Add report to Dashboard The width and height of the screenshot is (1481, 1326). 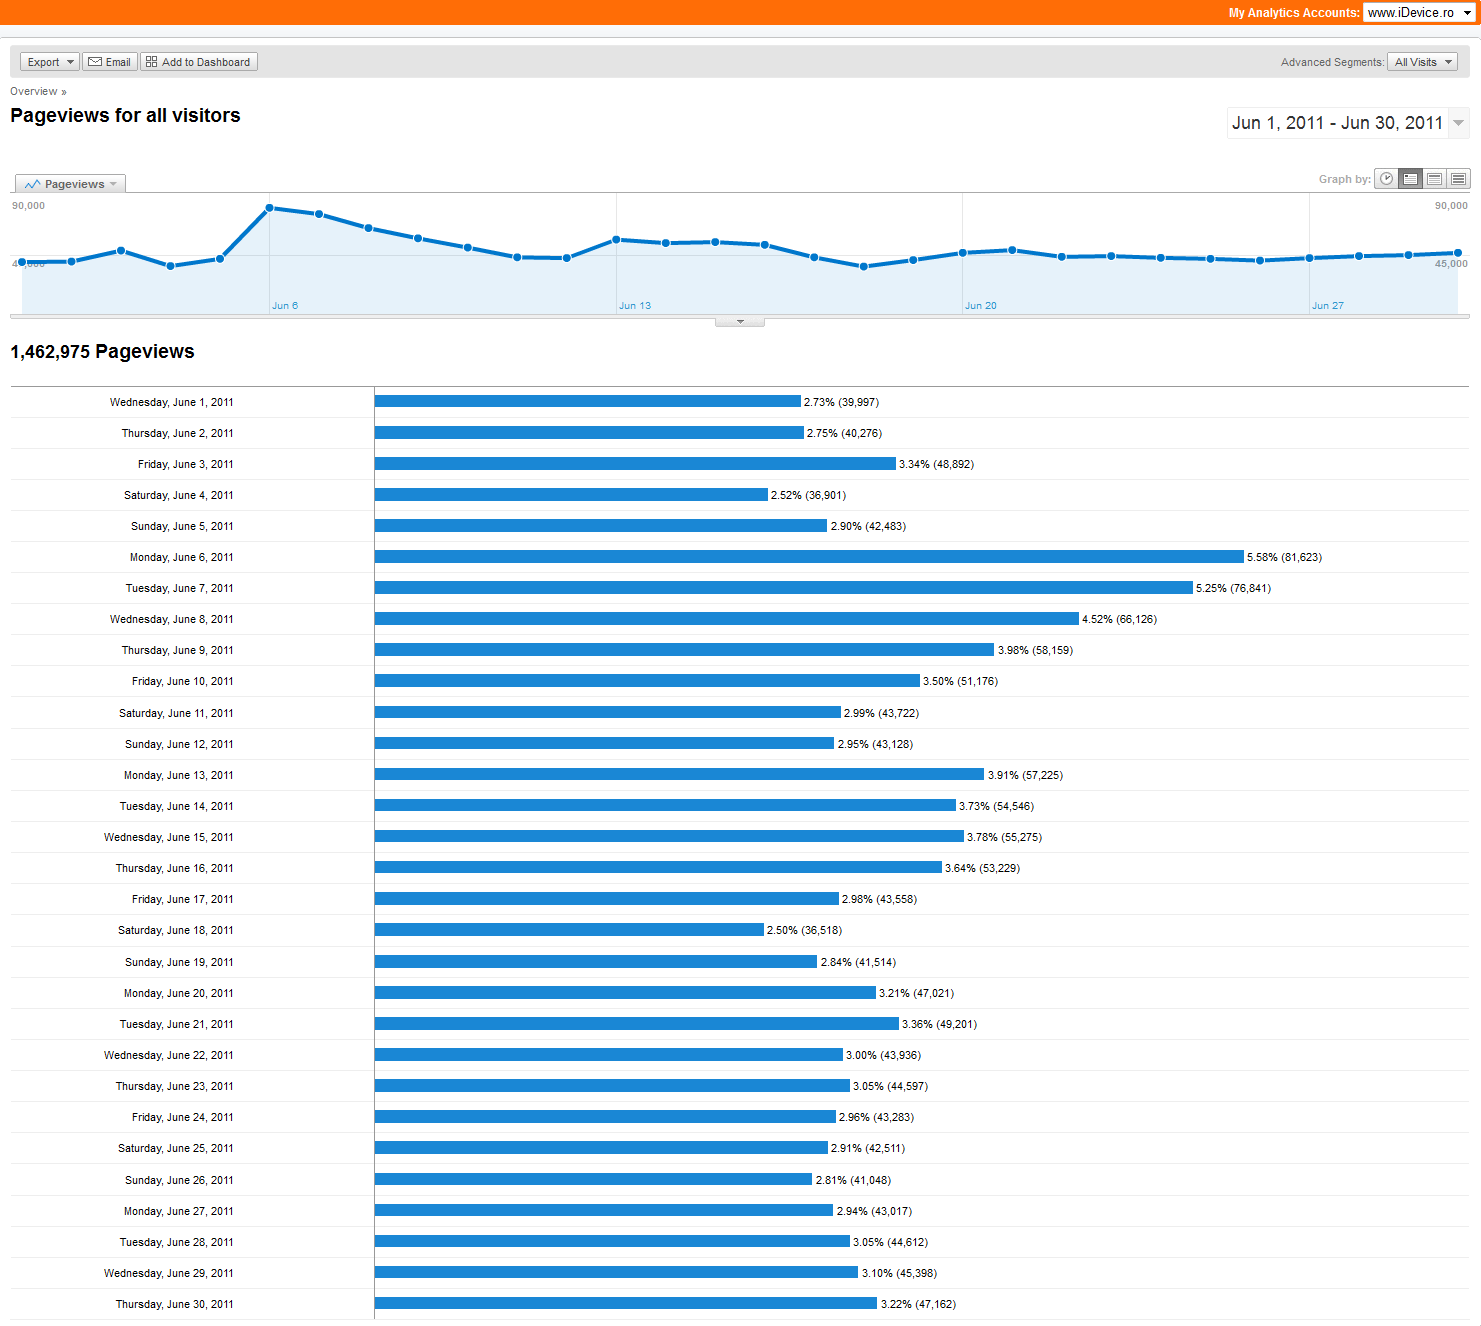pyautogui.click(x=199, y=62)
